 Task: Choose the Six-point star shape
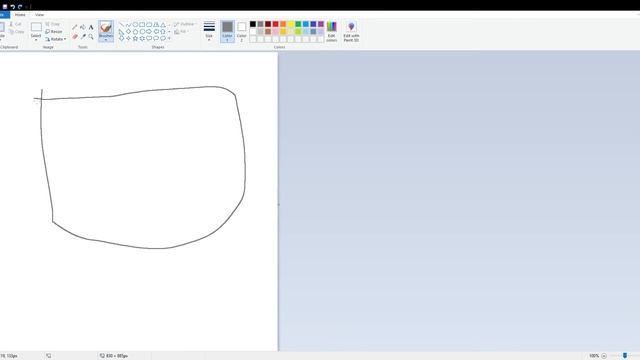142,38
